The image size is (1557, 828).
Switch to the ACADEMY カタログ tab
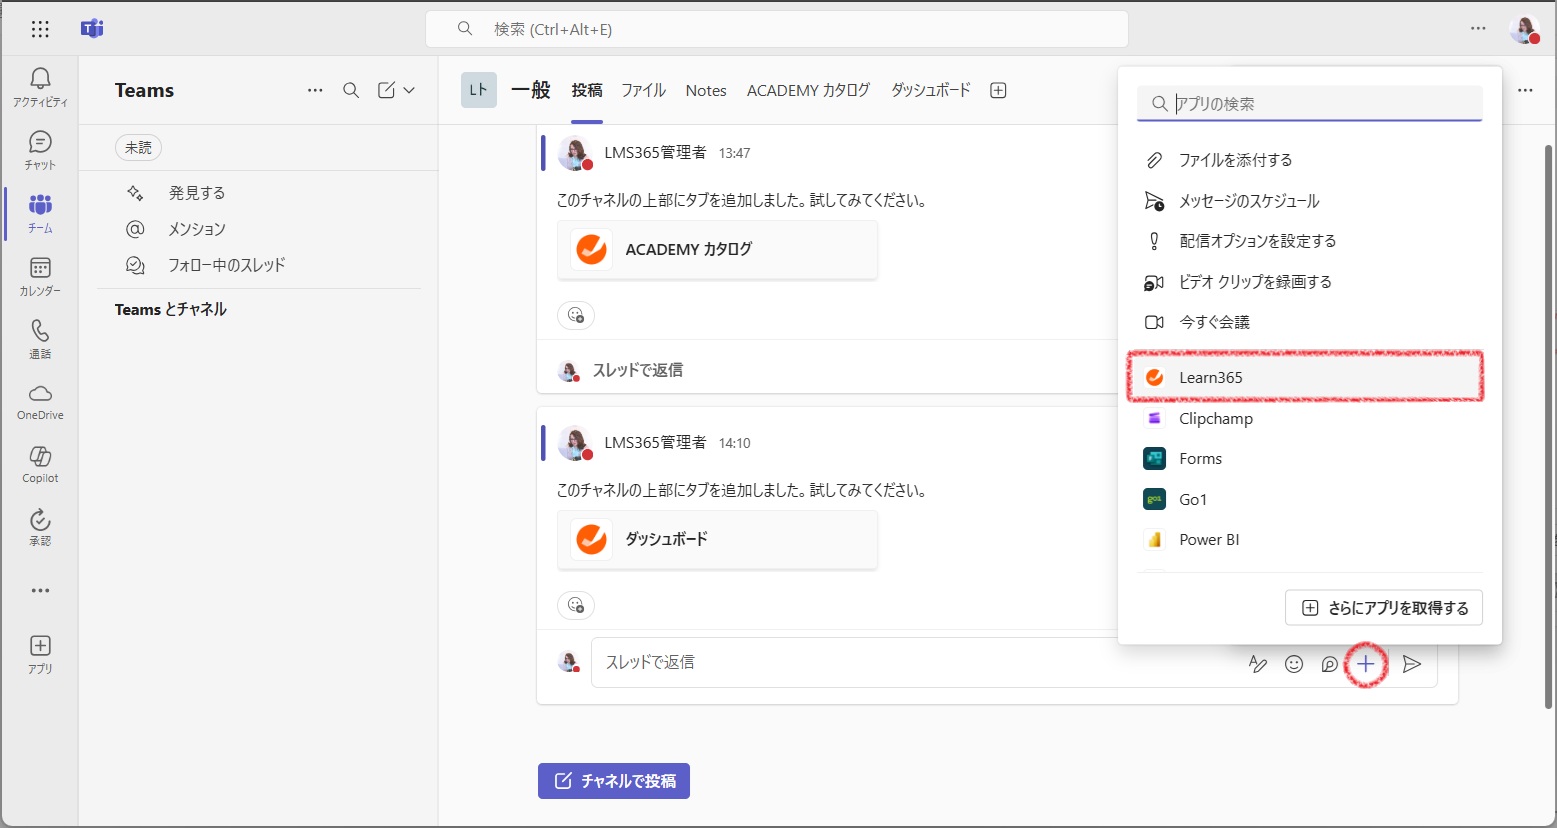pyautogui.click(x=808, y=90)
